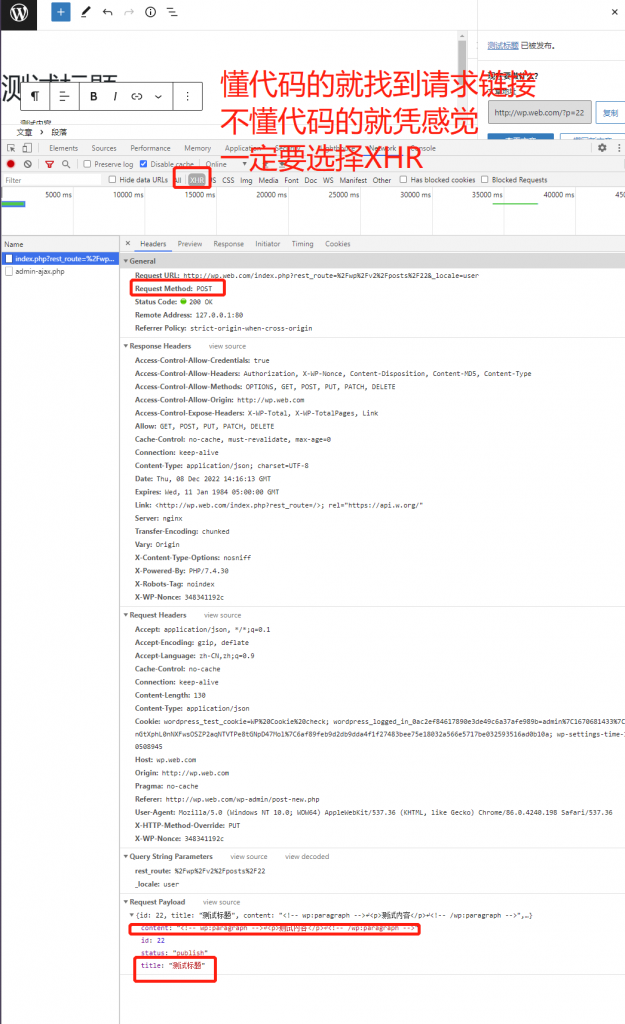Select the XHR filter type
The image size is (625, 1024).
[197, 180]
